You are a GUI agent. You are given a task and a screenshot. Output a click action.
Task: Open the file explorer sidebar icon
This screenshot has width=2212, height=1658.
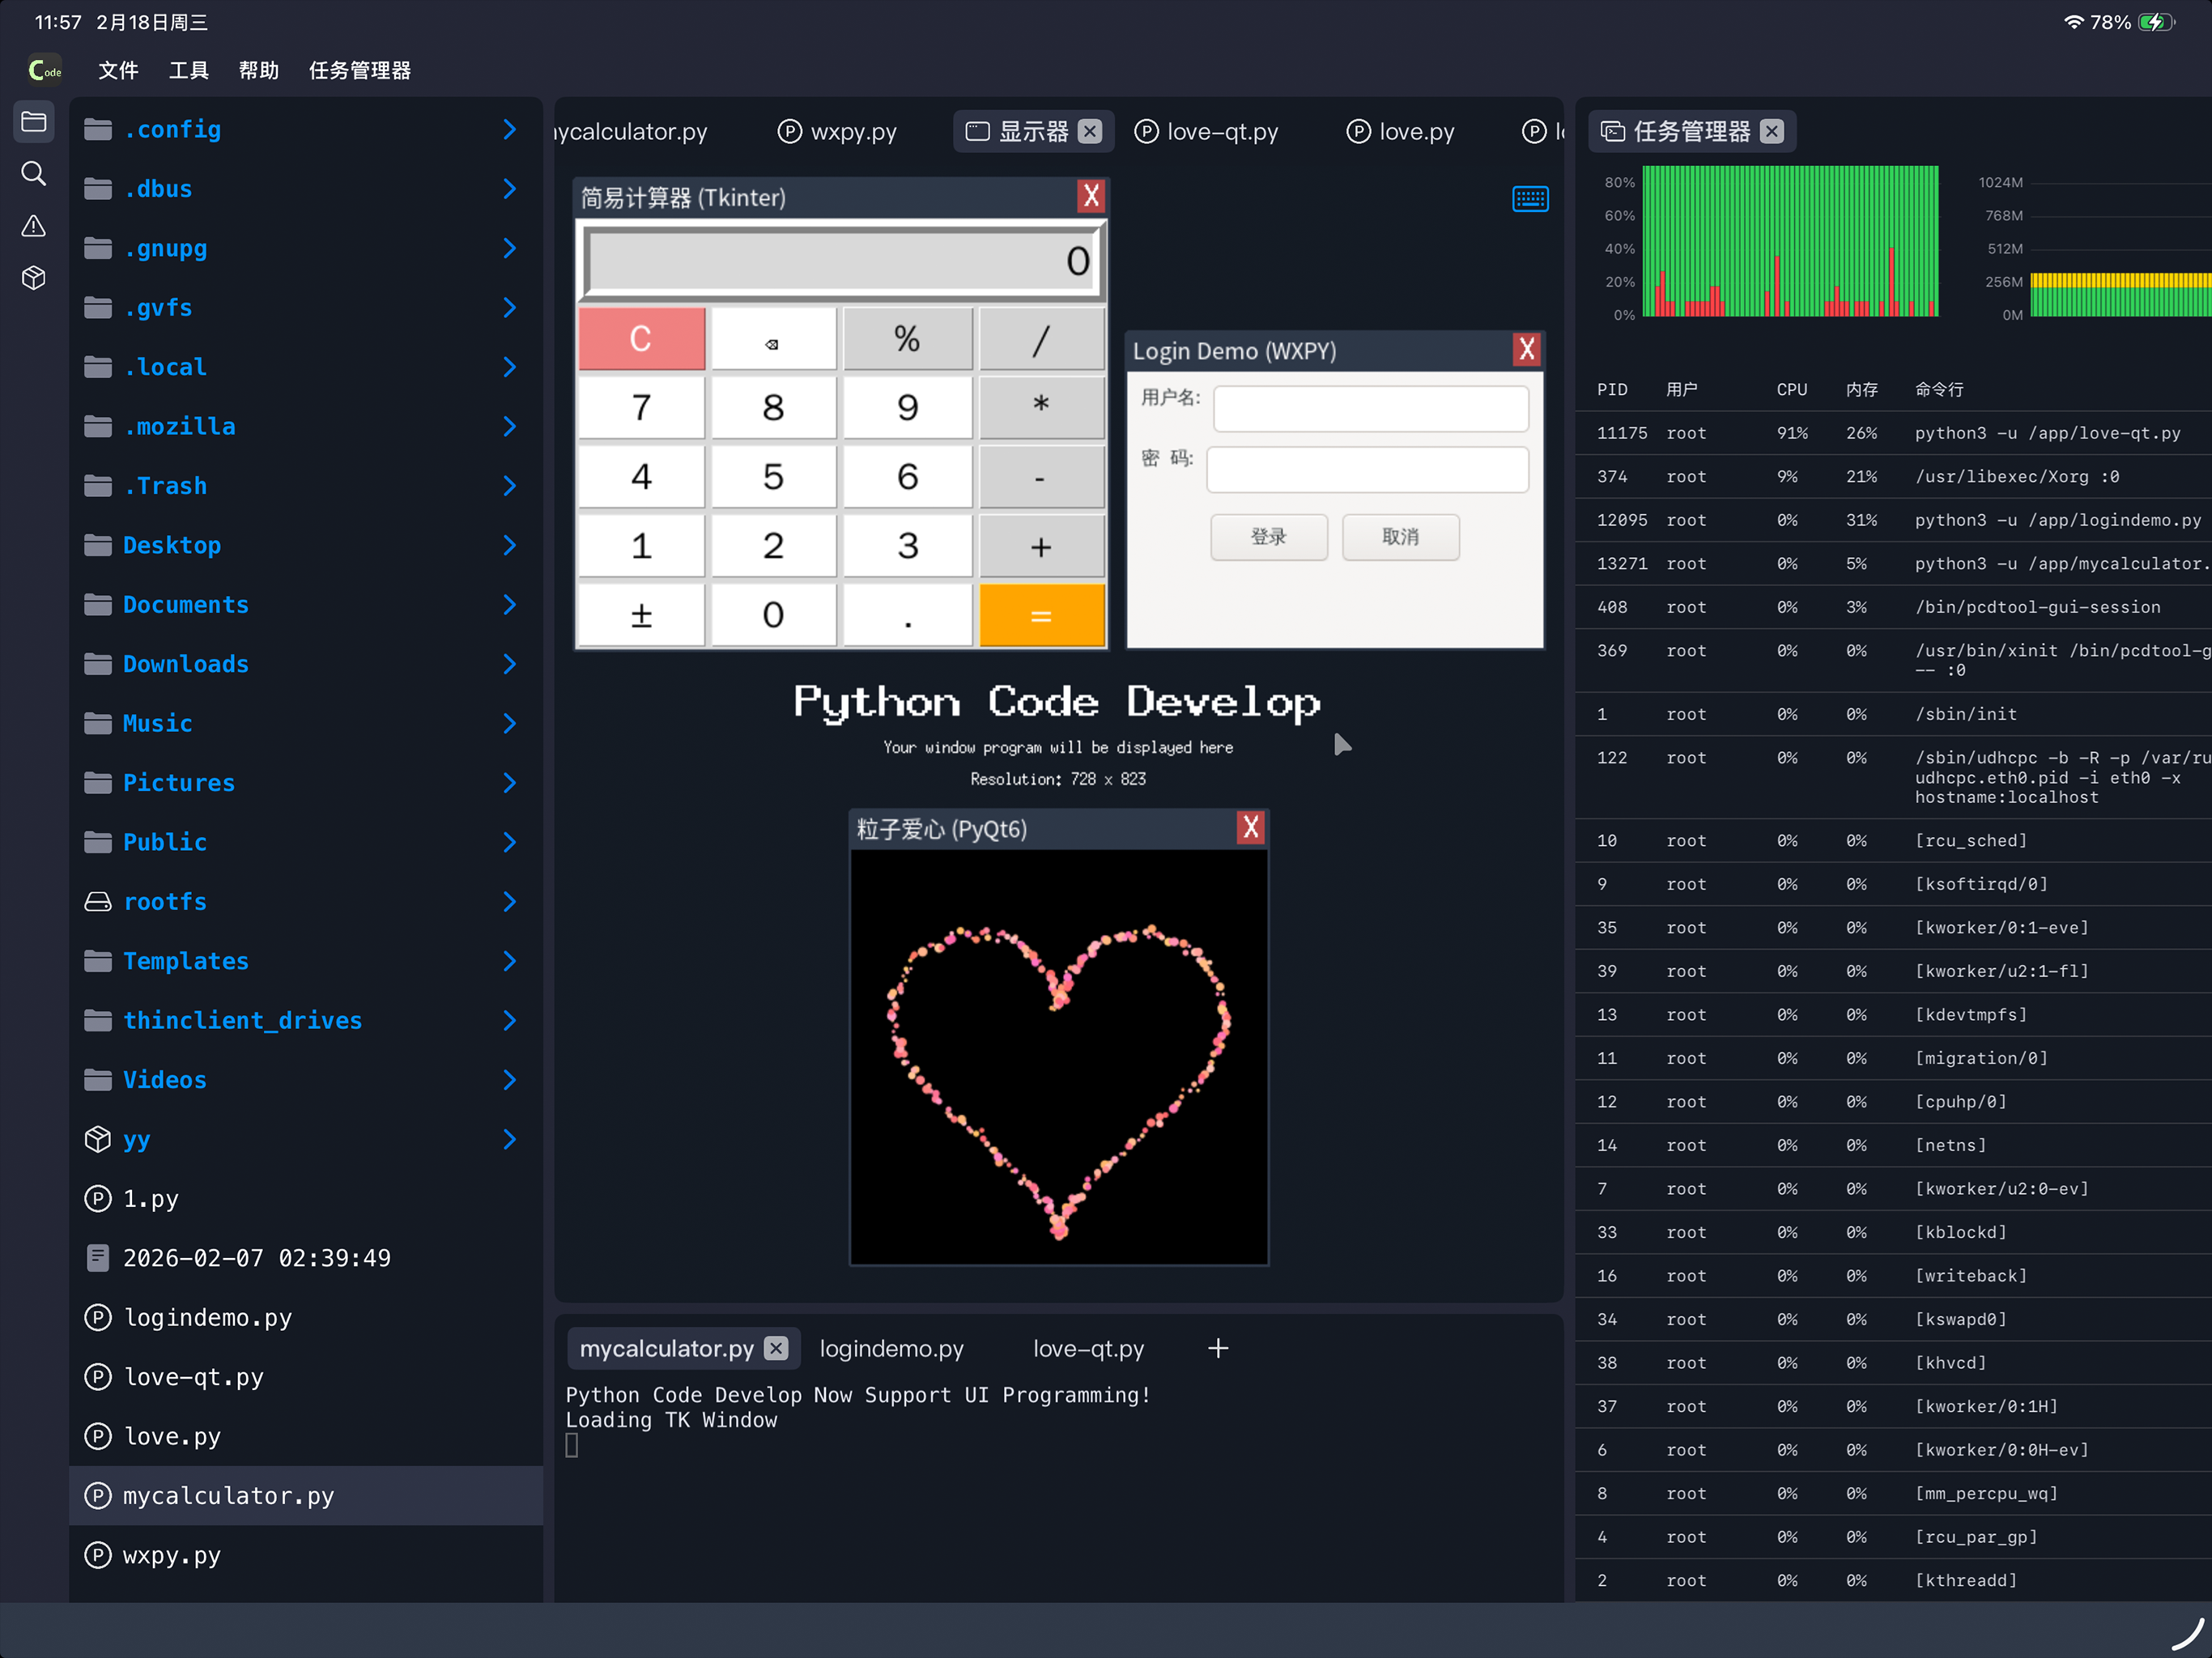34,122
